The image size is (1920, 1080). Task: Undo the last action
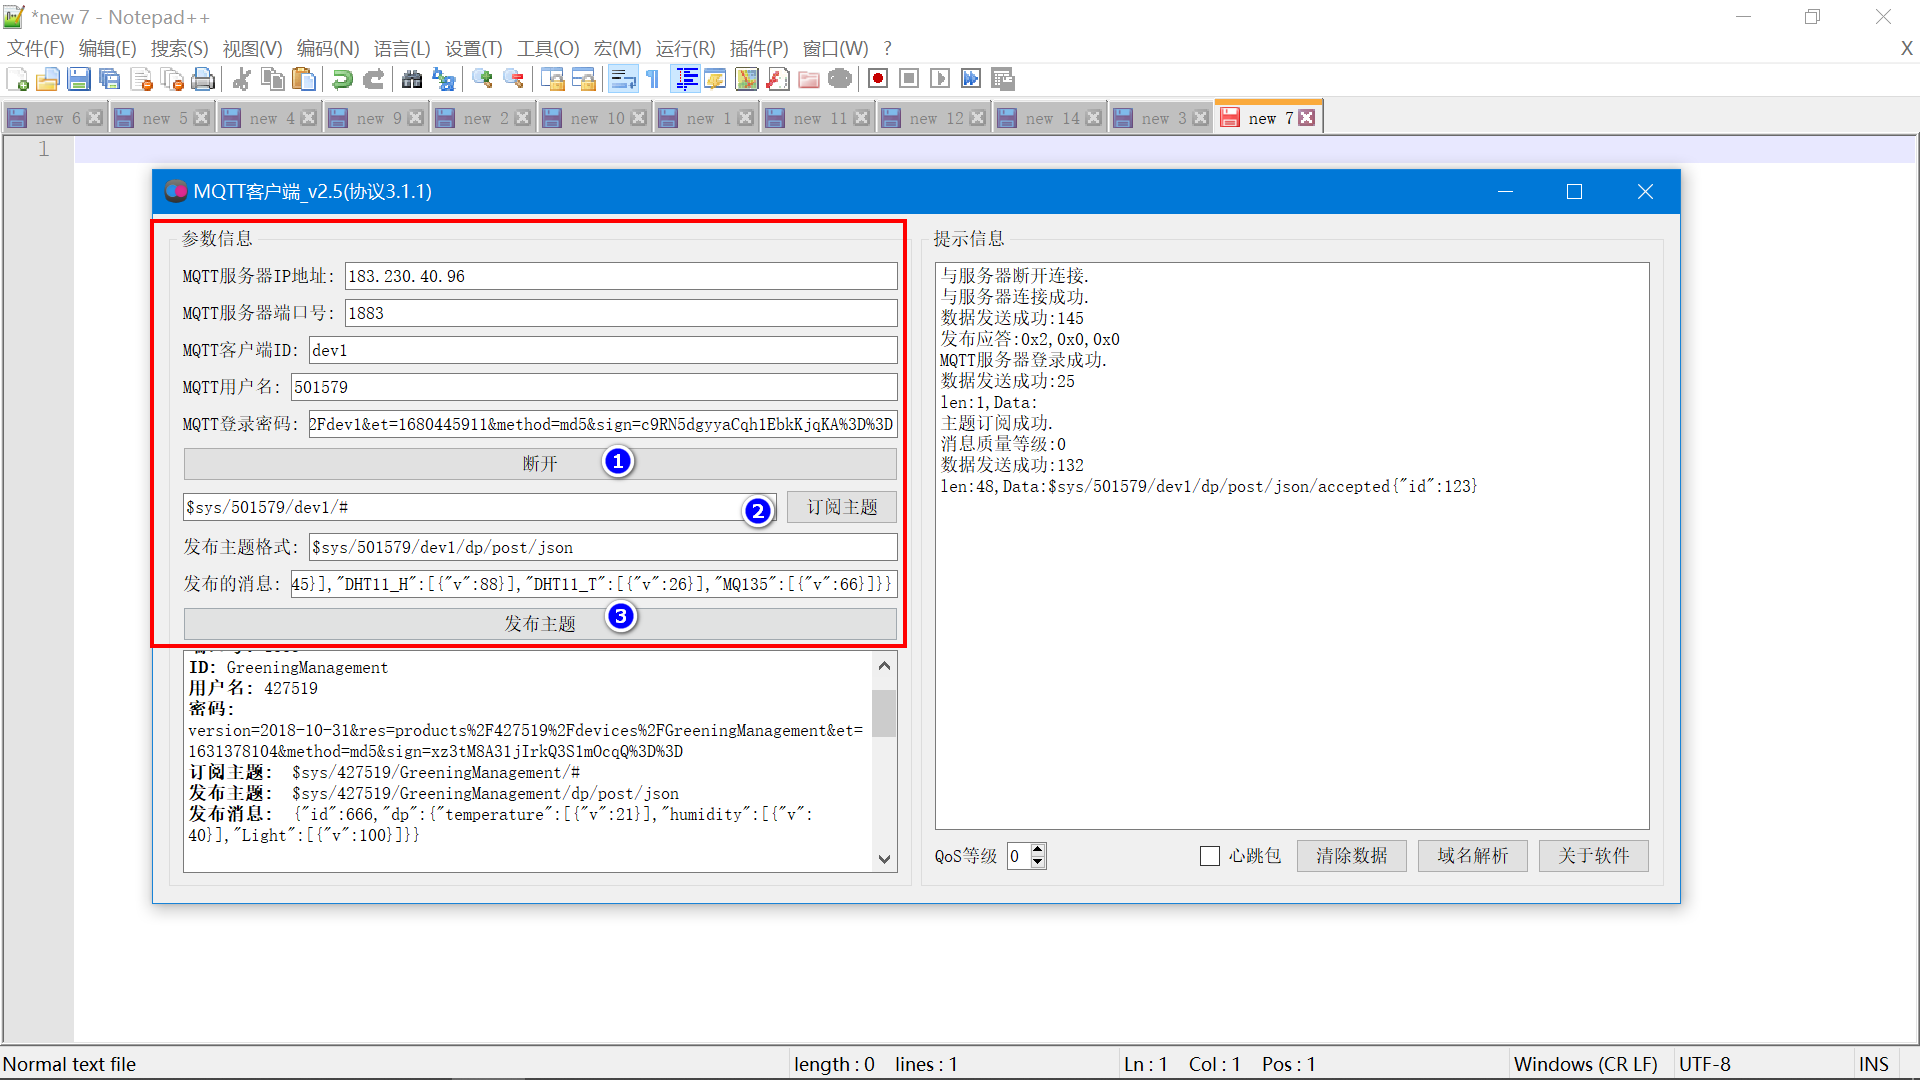coord(342,79)
